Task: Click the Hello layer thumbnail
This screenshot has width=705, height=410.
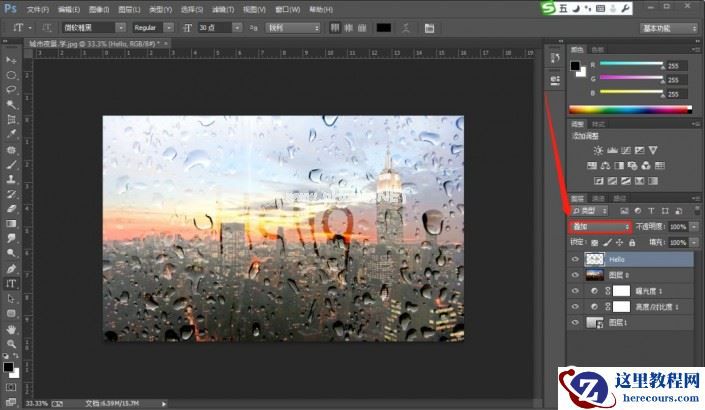Action: (x=594, y=259)
